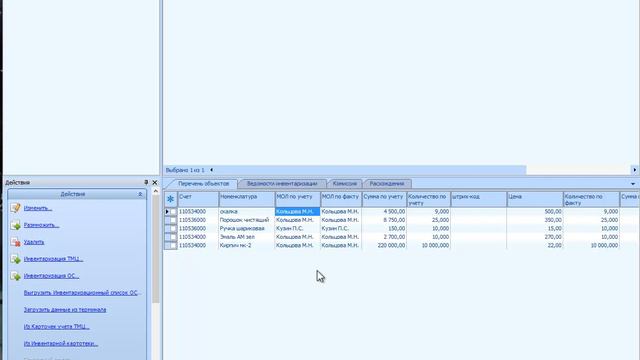
Task: Click the price cell 15,00
Action: pos(535,229)
